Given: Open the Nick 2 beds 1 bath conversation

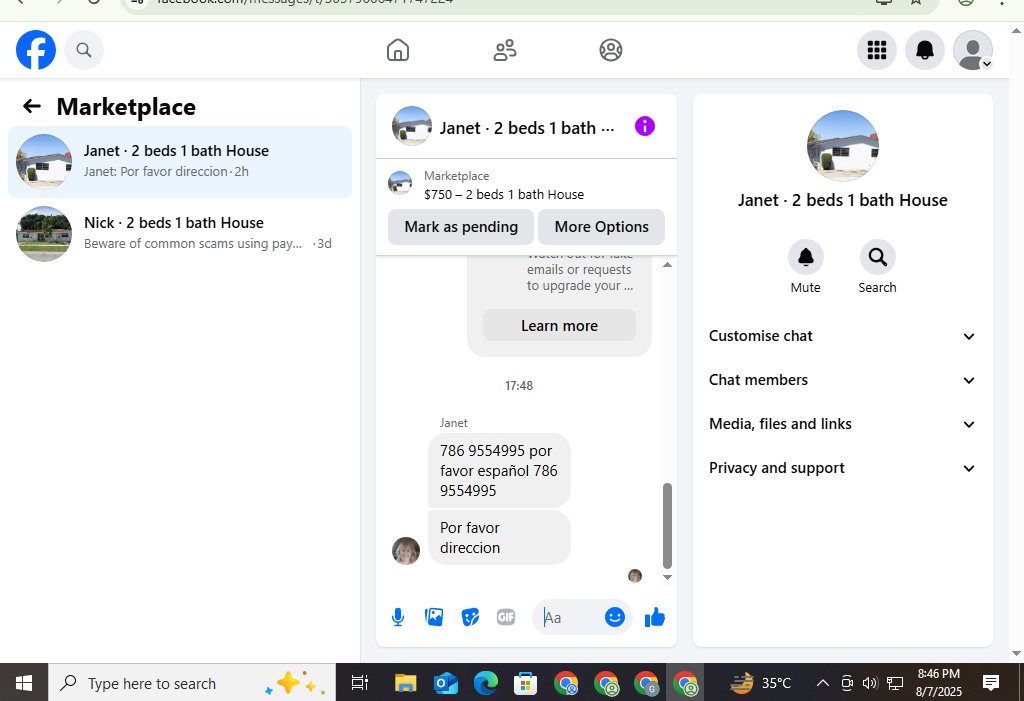Looking at the screenshot, I should pos(180,233).
